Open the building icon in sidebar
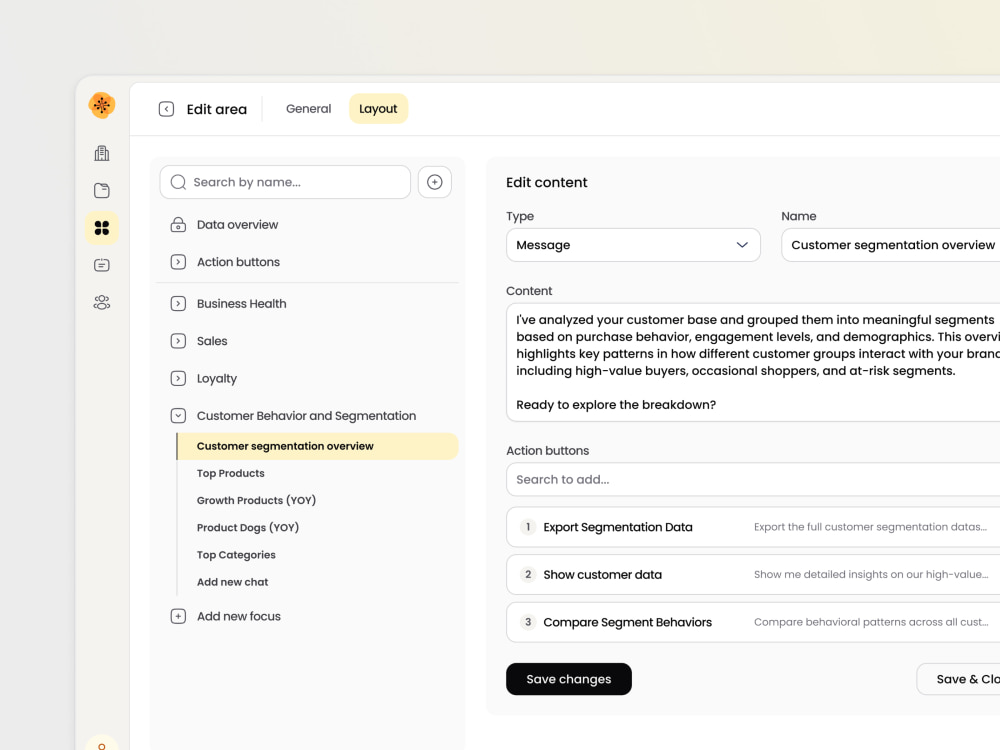Image resolution: width=1000 pixels, height=750 pixels. [x=101, y=153]
